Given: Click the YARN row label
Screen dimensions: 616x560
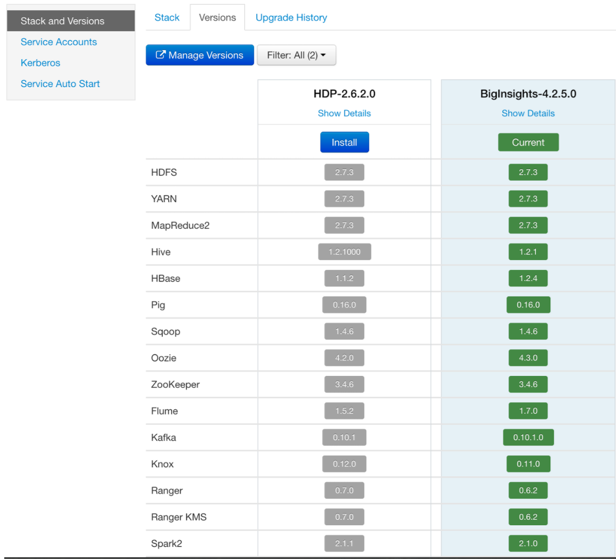Looking at the screenshot, I should pyautogui.click(x=164, y=199).
